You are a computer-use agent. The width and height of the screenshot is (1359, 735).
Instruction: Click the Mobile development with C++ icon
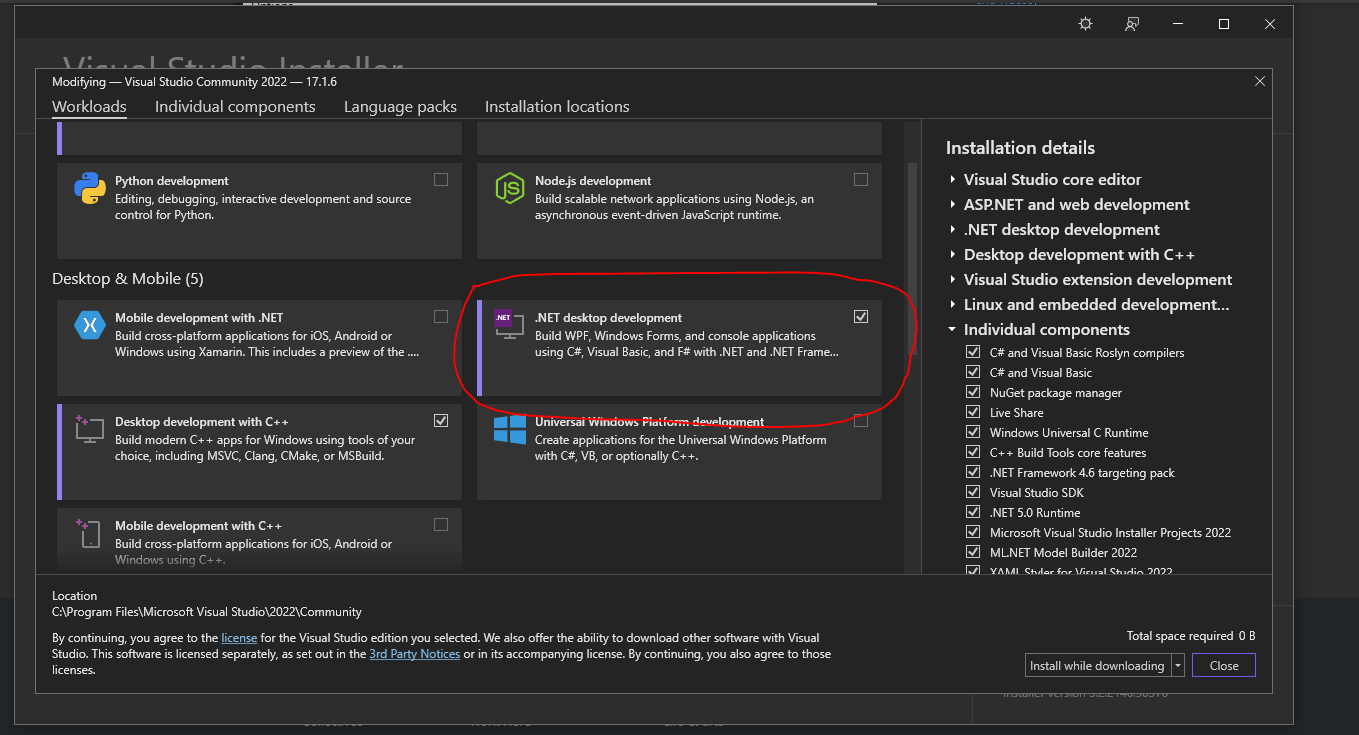click(x=90, y=533)
